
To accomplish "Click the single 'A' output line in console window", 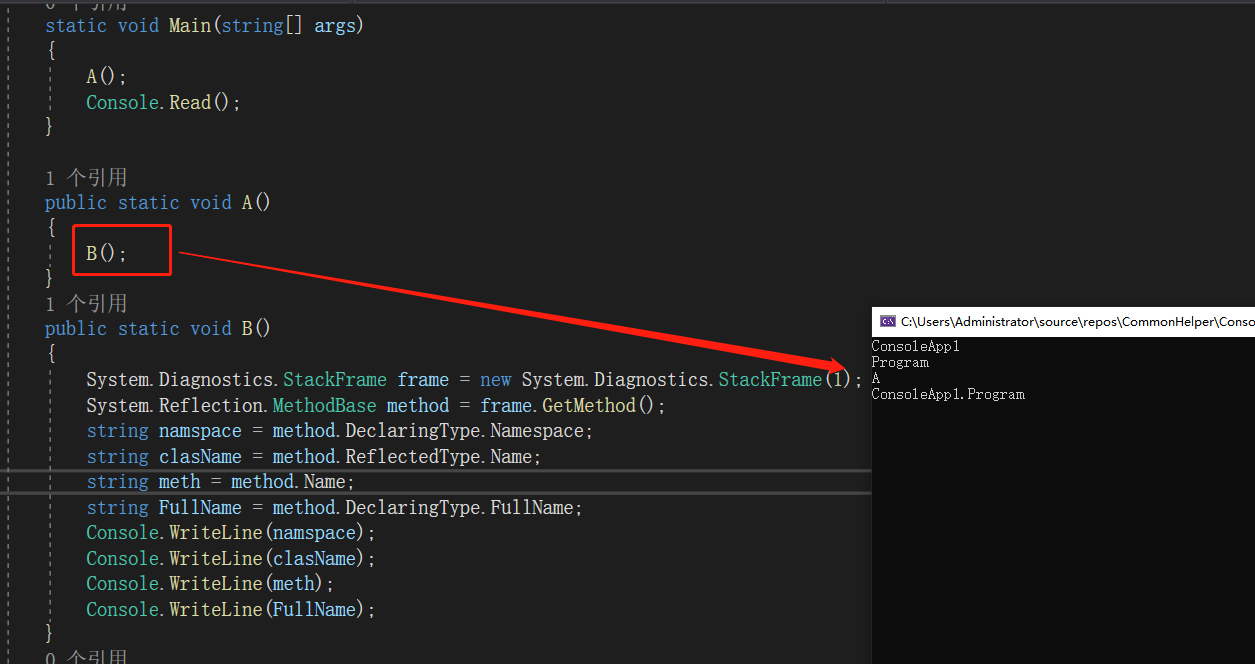I will 876,379.
